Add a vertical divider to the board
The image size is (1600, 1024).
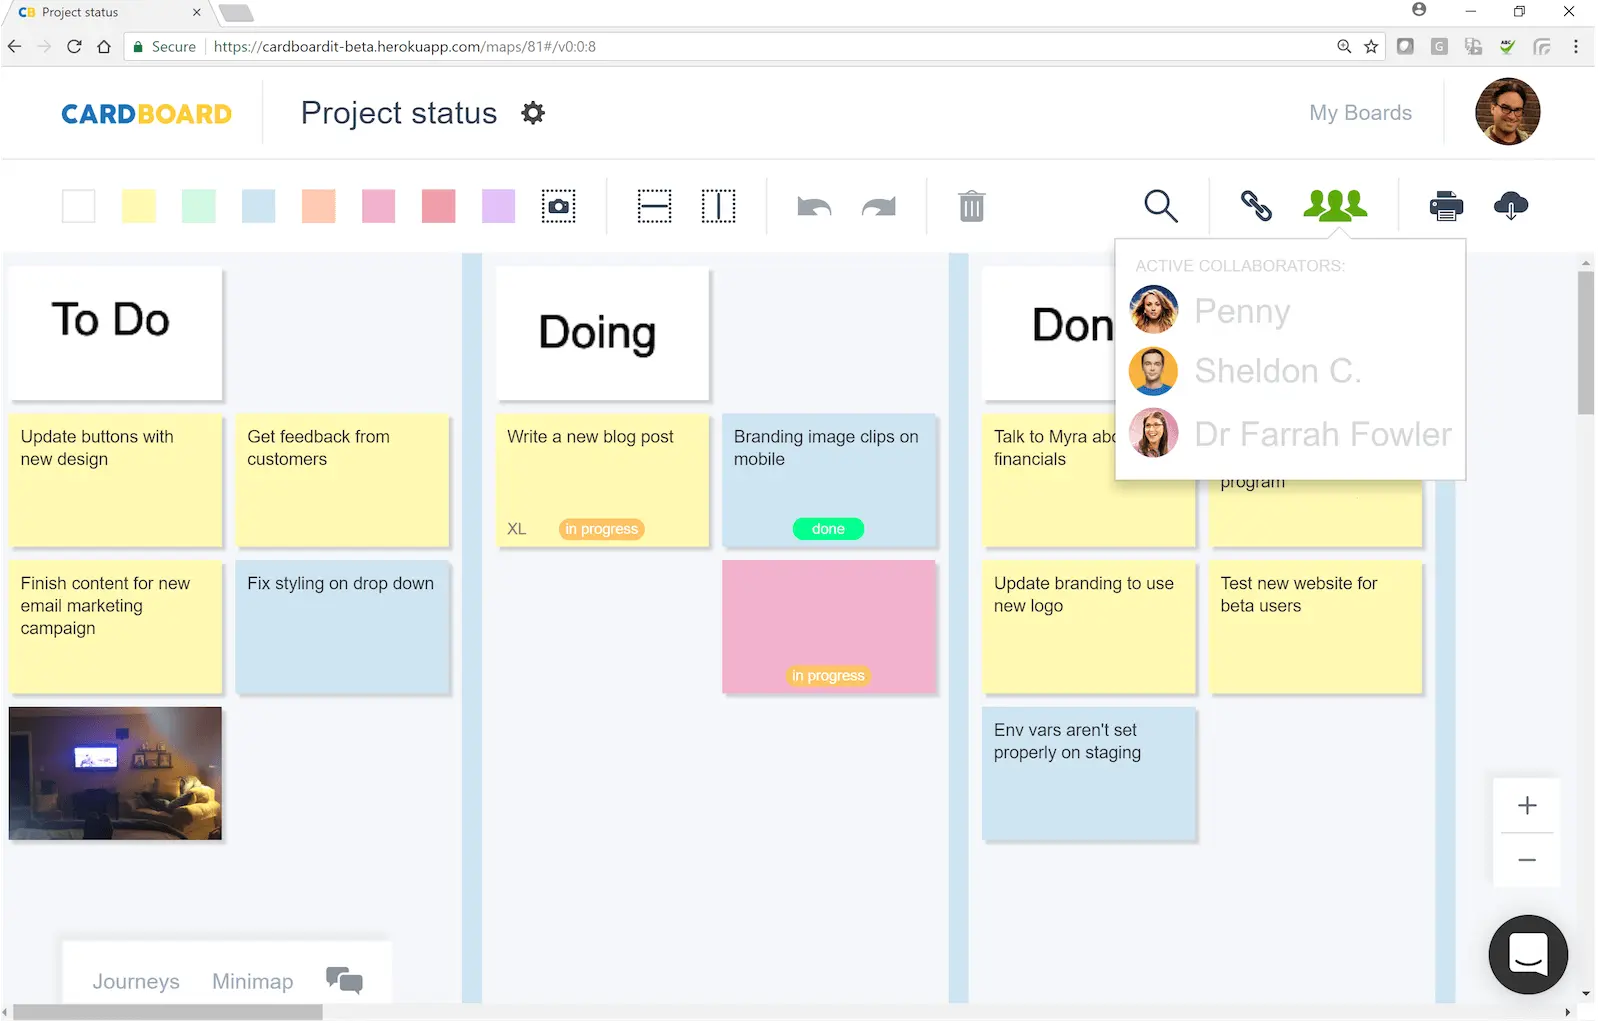tap(719, 206)
